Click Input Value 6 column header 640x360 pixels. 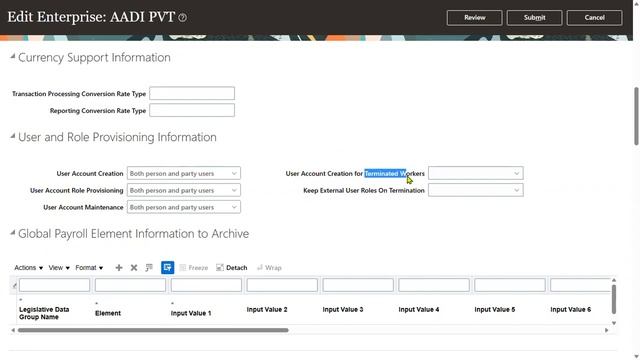pyautogui.click(x=571, y=309)
